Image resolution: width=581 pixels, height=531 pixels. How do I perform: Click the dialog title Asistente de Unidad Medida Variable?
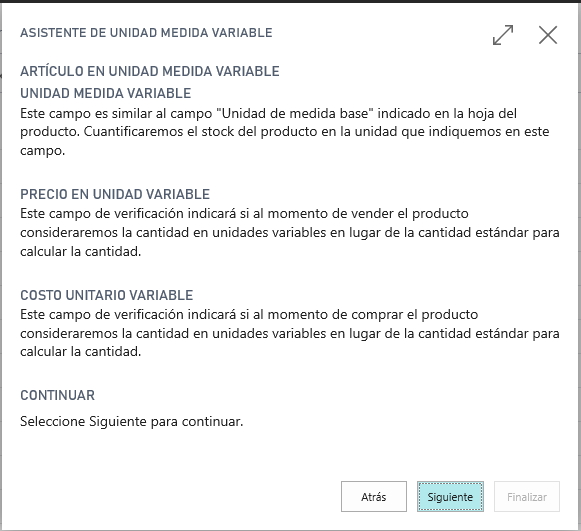click(x=146, y=33)
